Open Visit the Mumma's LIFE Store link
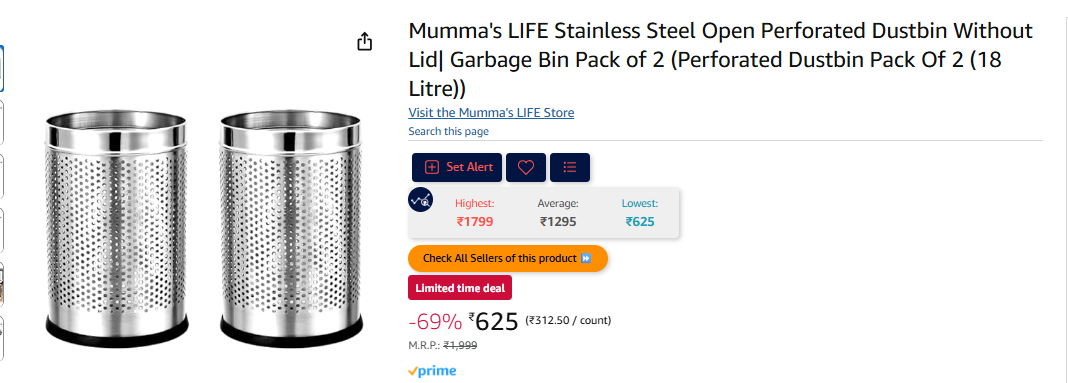 click(x=491, y=112)
